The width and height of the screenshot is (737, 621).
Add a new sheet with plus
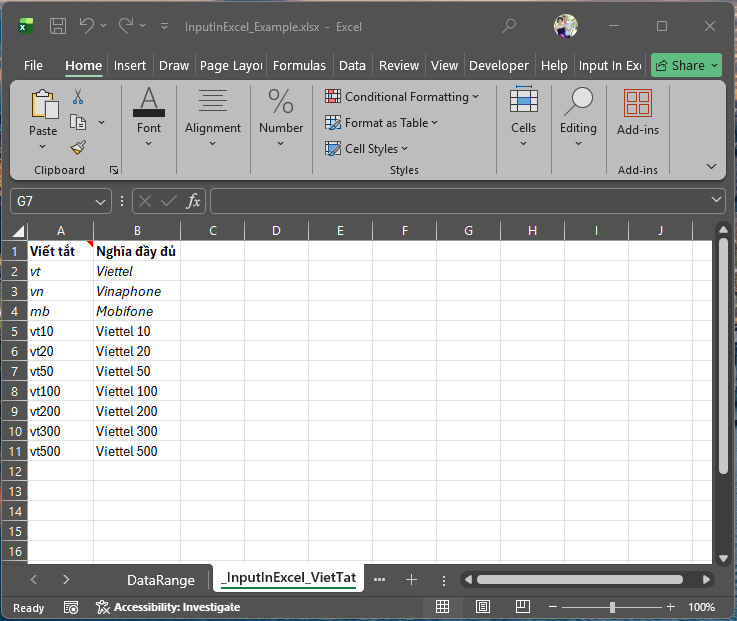point(411,580)
